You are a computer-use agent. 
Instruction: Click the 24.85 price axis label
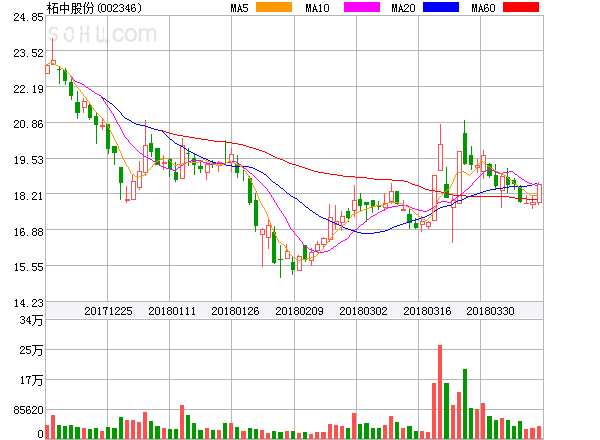coord(29,17)
